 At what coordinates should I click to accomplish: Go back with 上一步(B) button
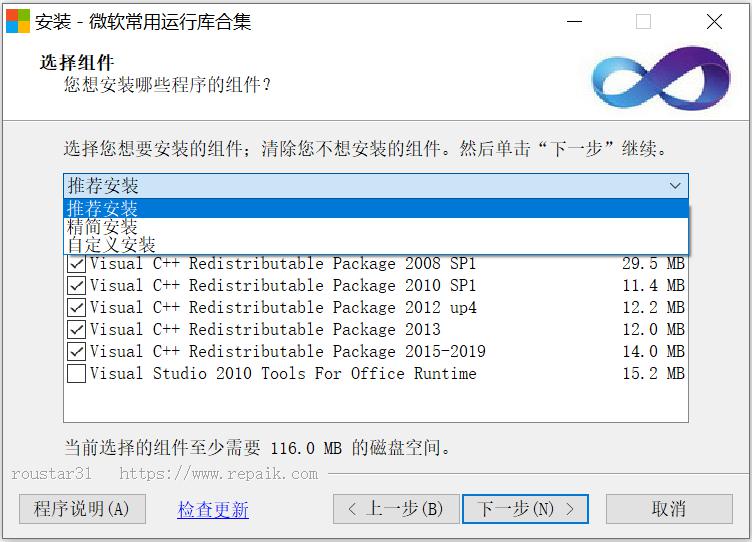[x=396, y=509]
